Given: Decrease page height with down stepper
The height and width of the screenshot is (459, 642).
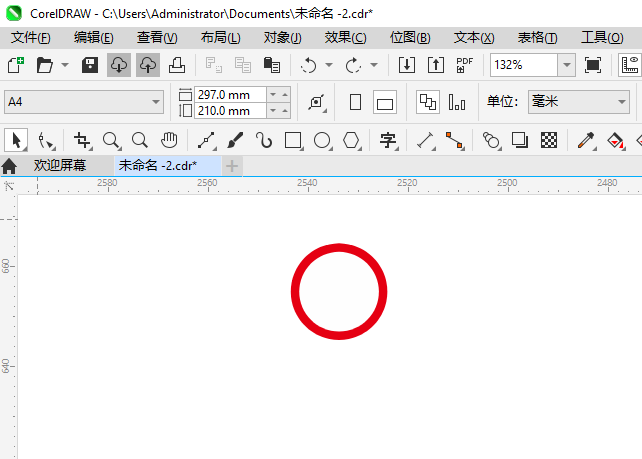Looking at the screenshot, I should (273, 111).
